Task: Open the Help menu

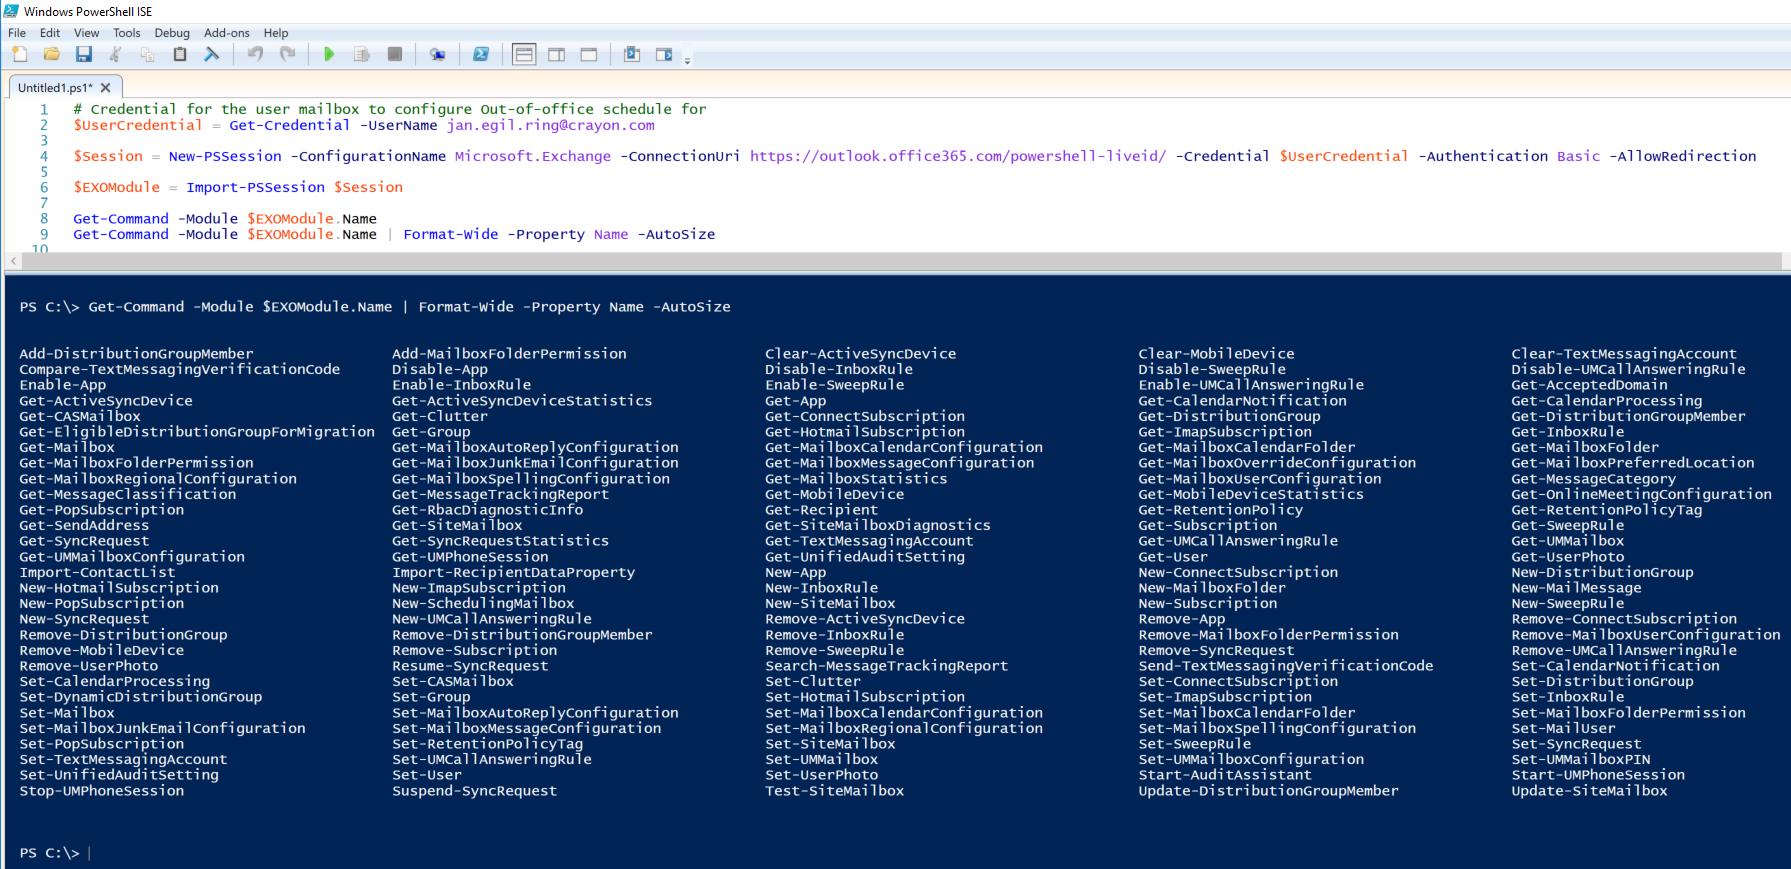Action: (x=276, y=33)
